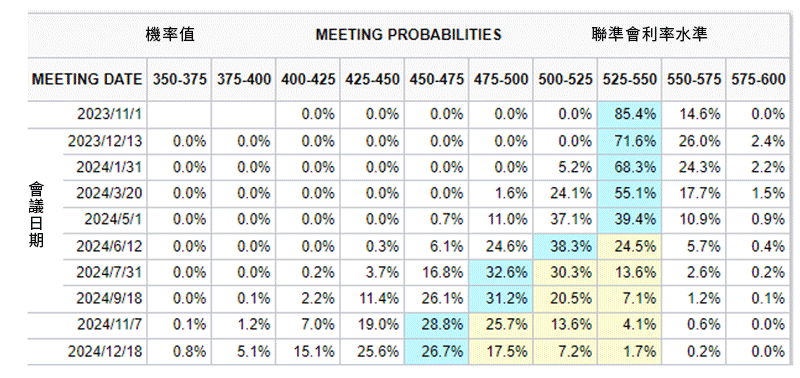The height and width of the screenshot is (378, 800).
Task: Click the 450-475 column header
Action: point(436,80)
